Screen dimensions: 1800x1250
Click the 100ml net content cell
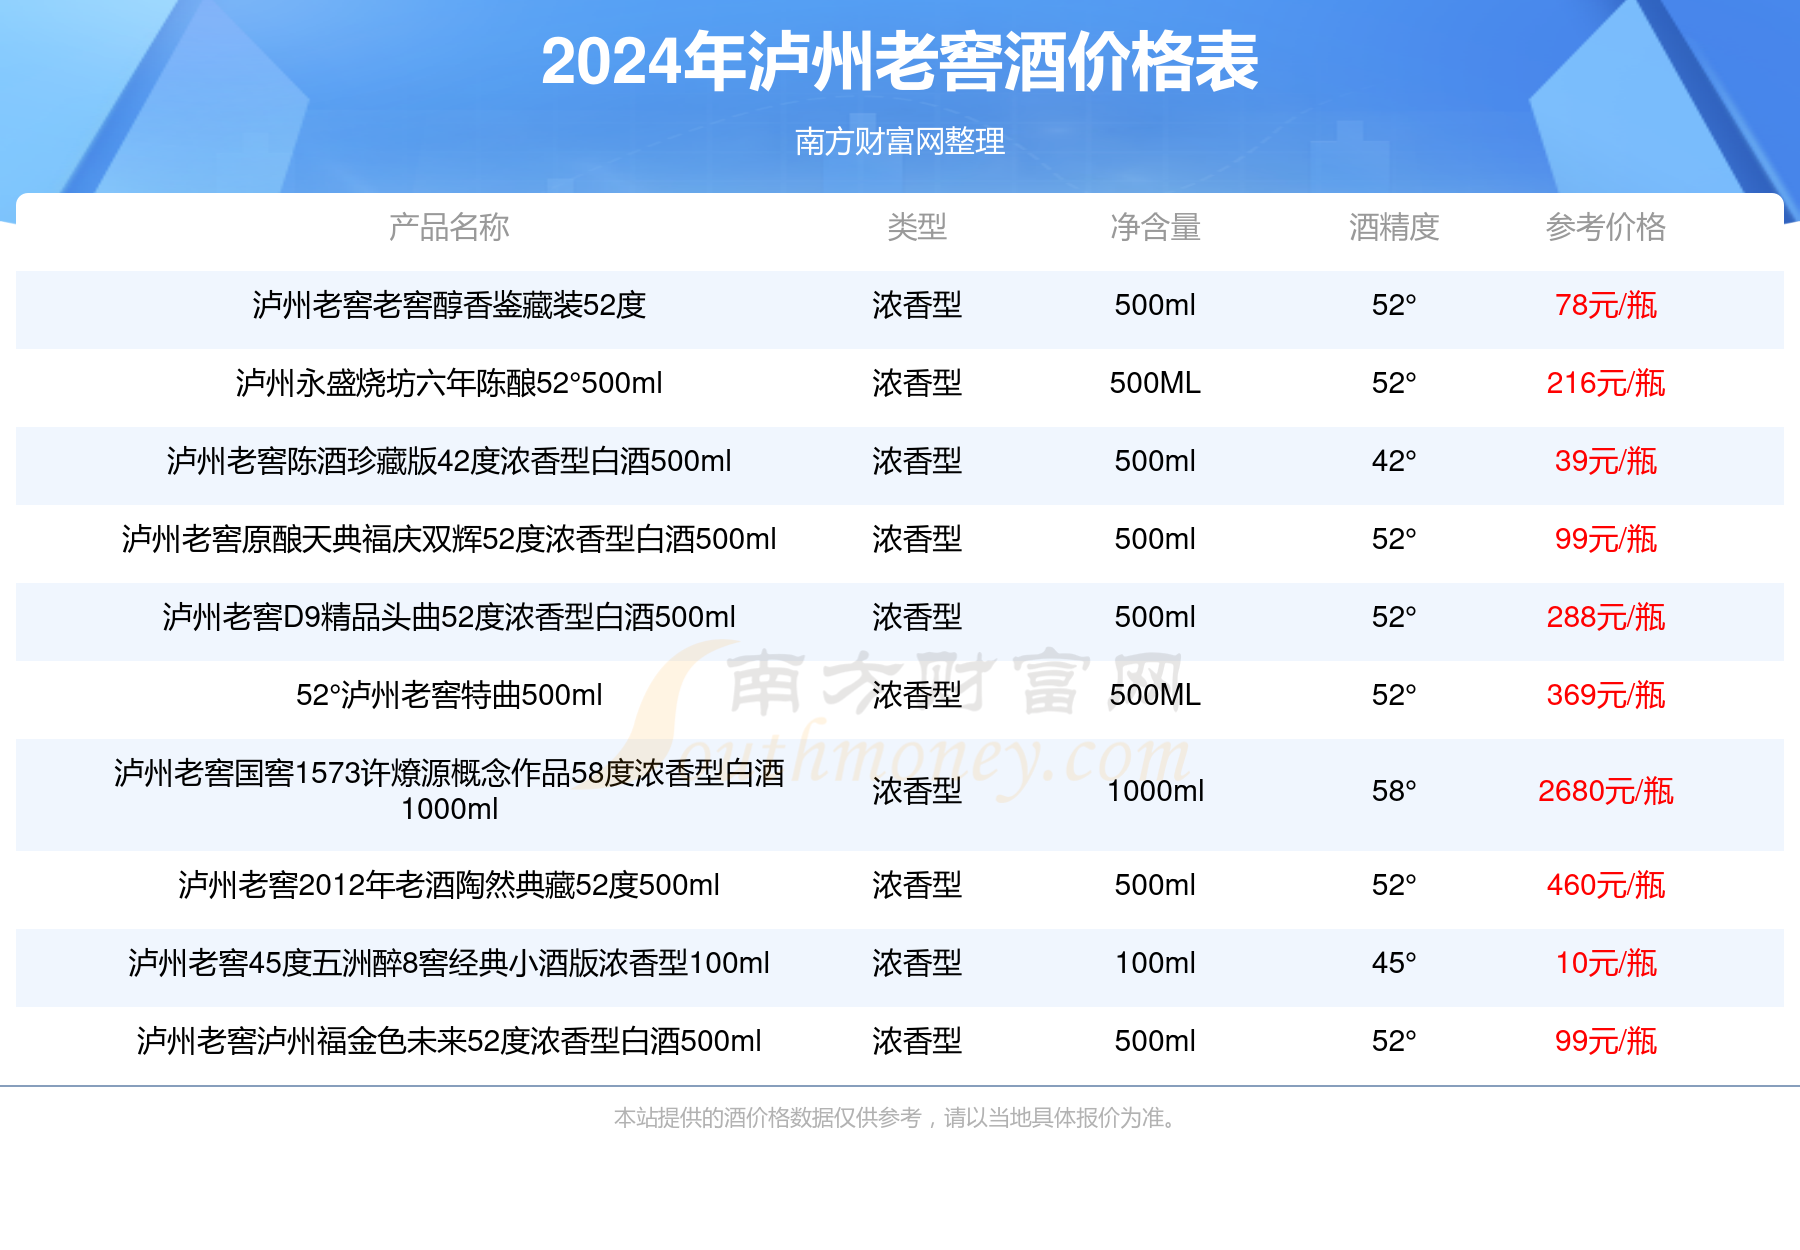(1155, 963)
